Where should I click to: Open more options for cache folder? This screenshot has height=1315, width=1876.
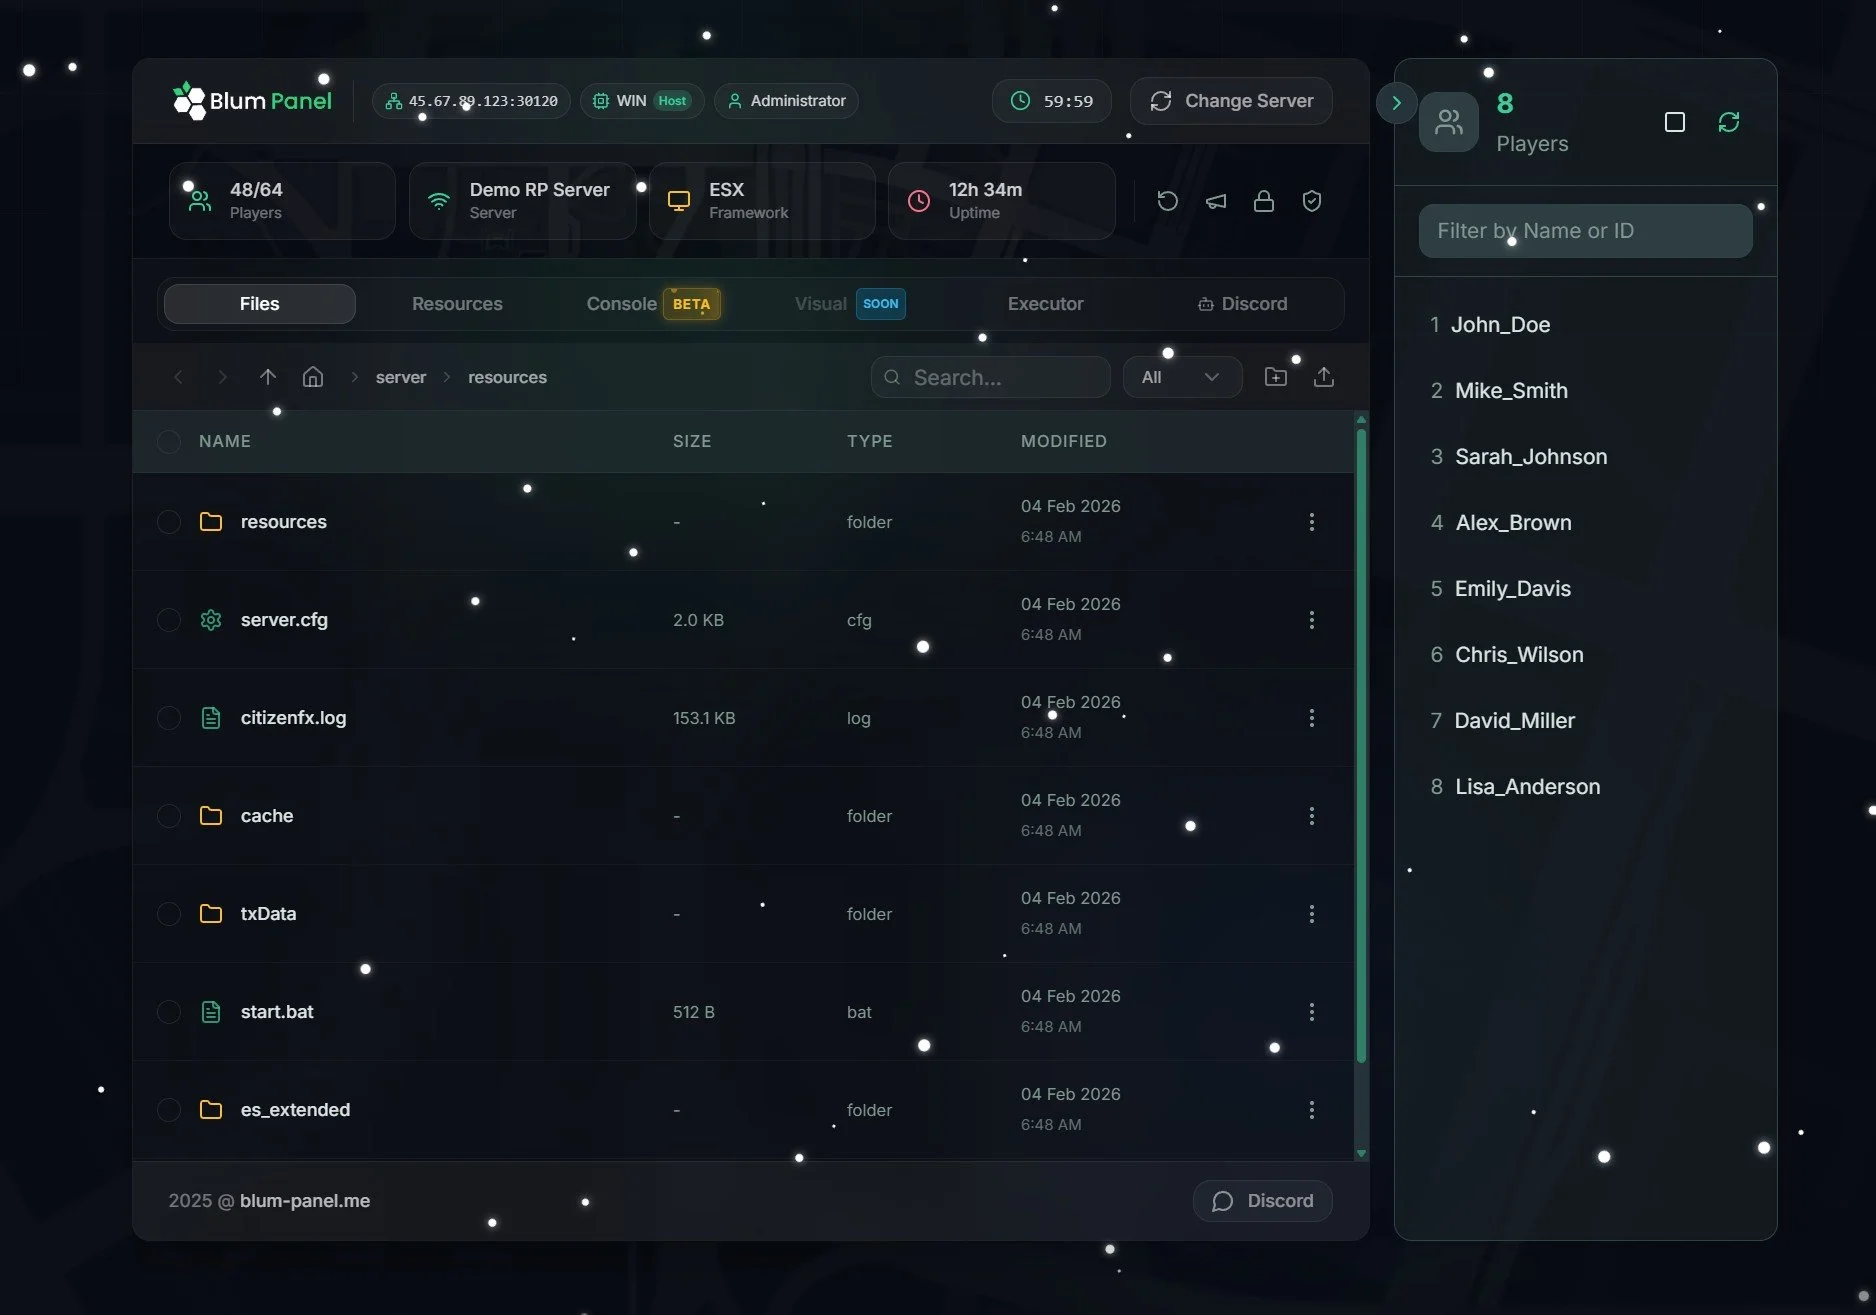tap(1311, 816)
